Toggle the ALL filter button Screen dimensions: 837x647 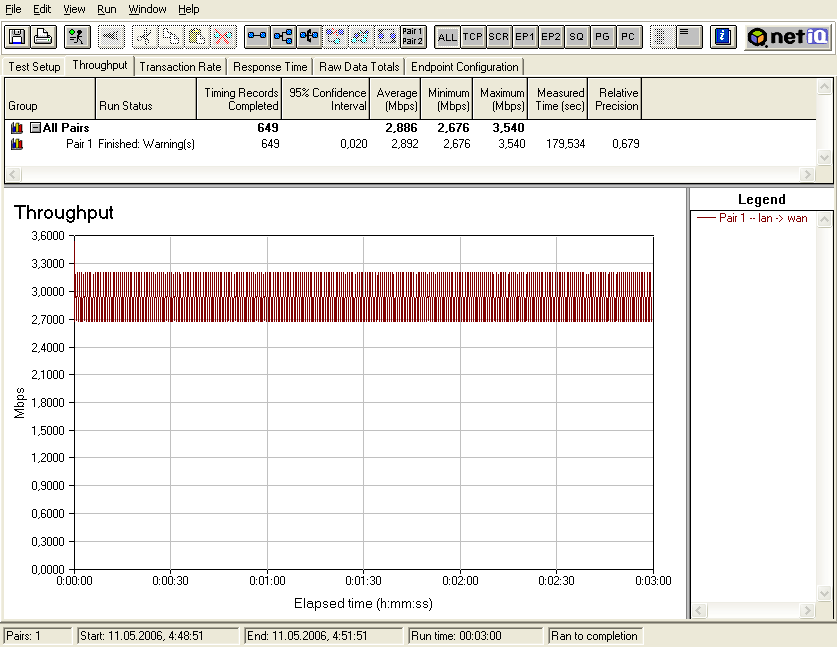447,37
